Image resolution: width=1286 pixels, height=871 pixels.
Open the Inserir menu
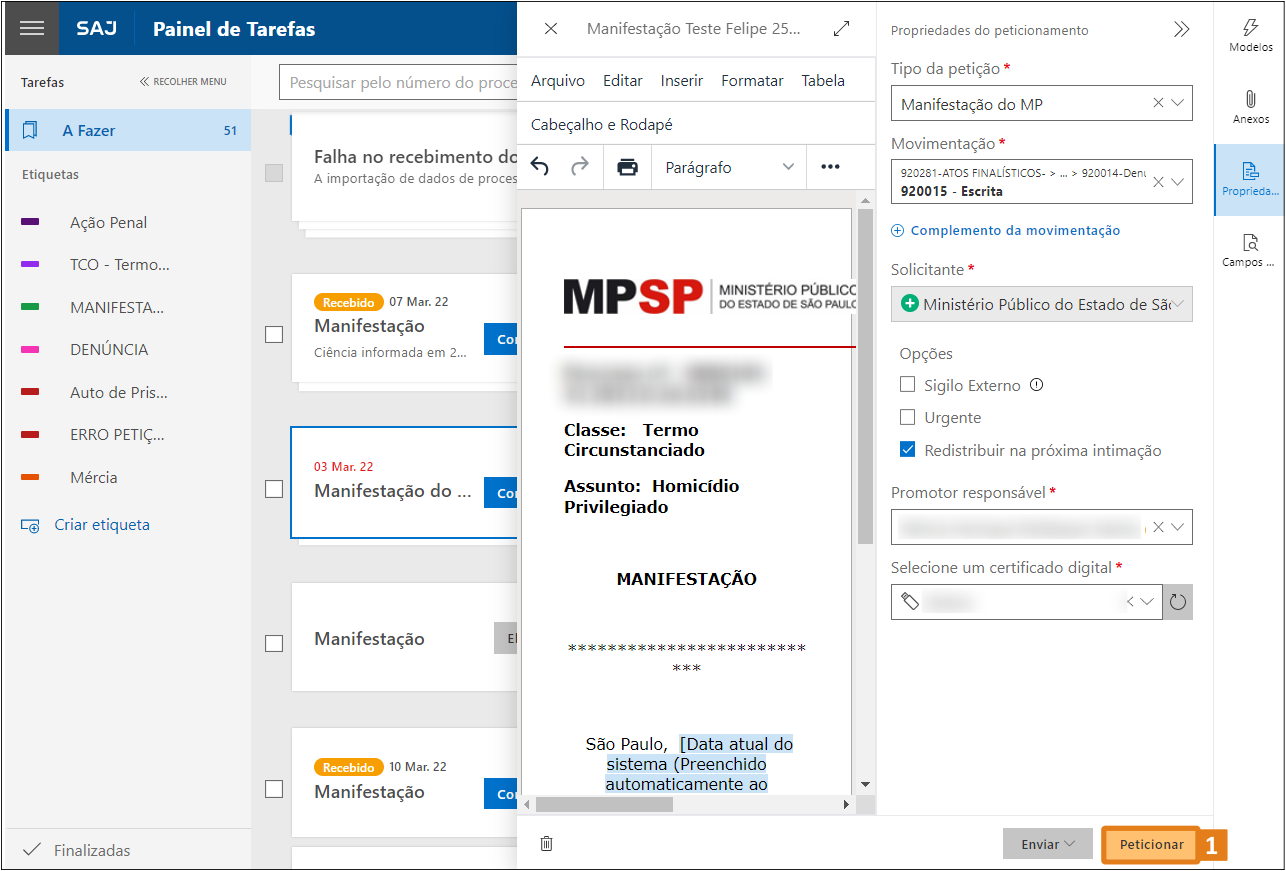682,81
